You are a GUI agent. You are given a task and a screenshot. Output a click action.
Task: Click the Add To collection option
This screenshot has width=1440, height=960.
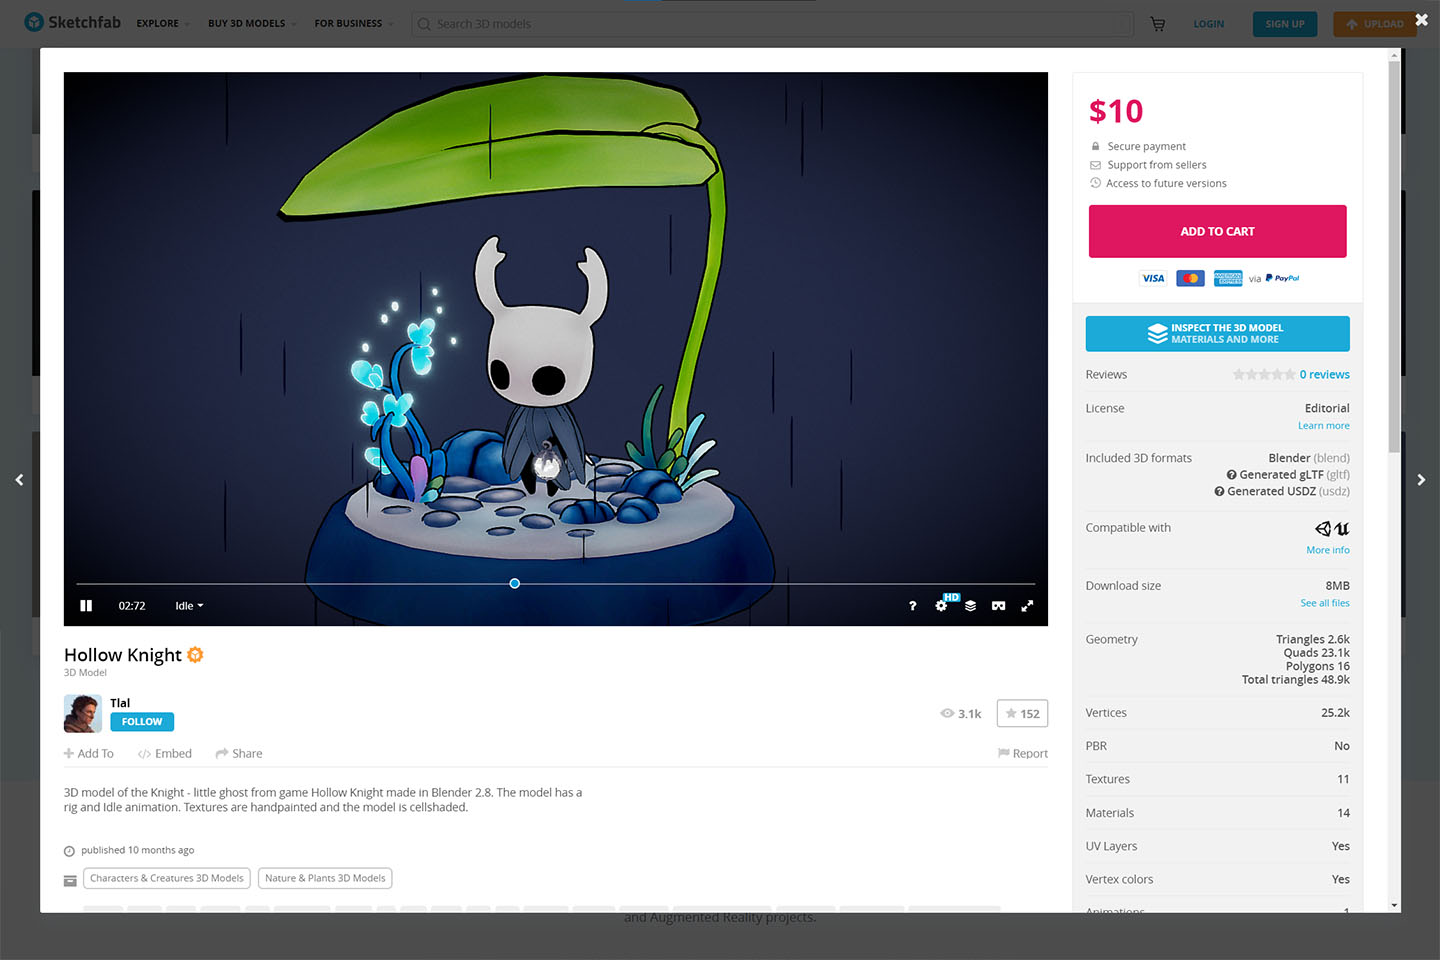89,754
